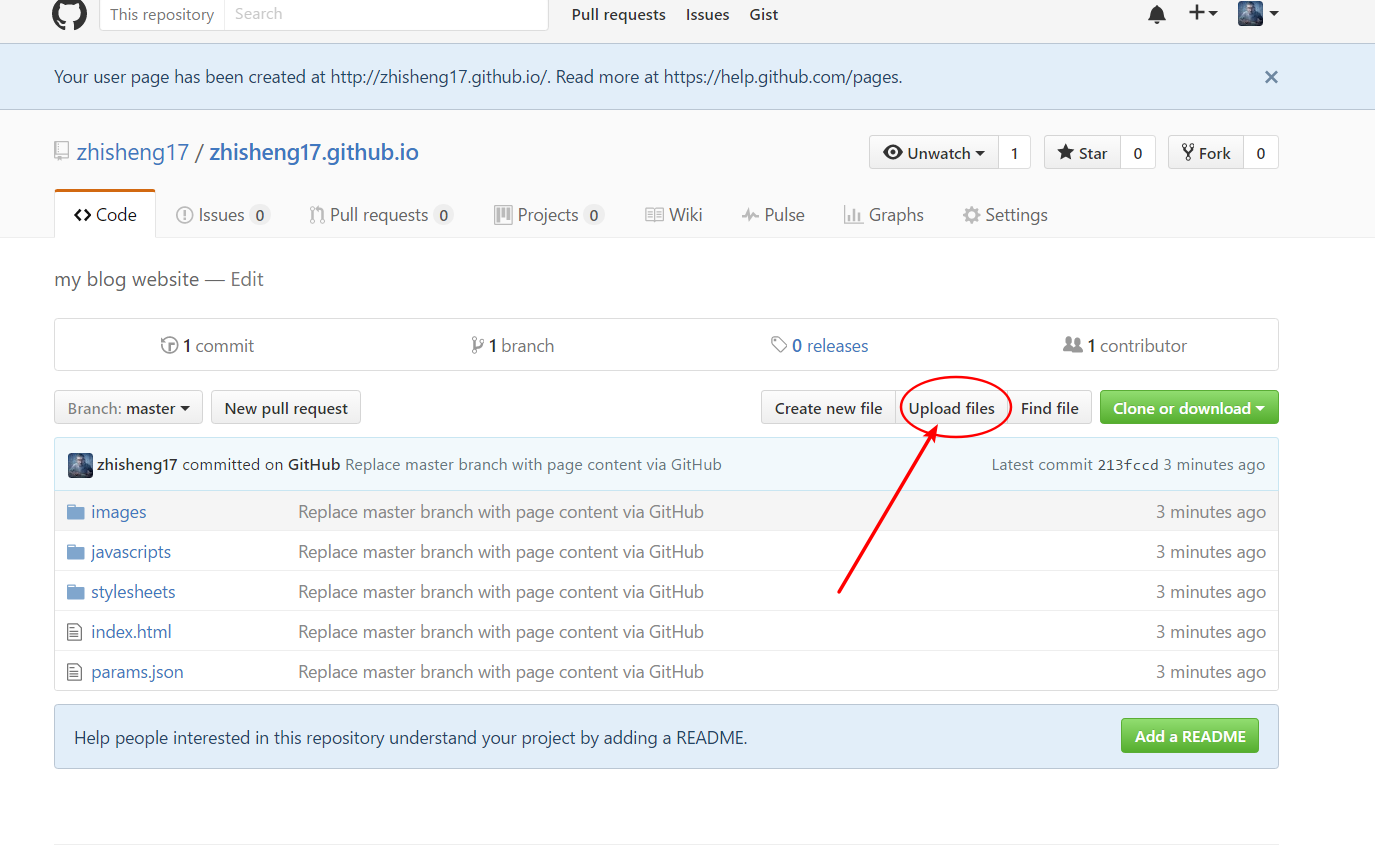
Task: Open the Pull requests repository tab
Action: point(381,215)
